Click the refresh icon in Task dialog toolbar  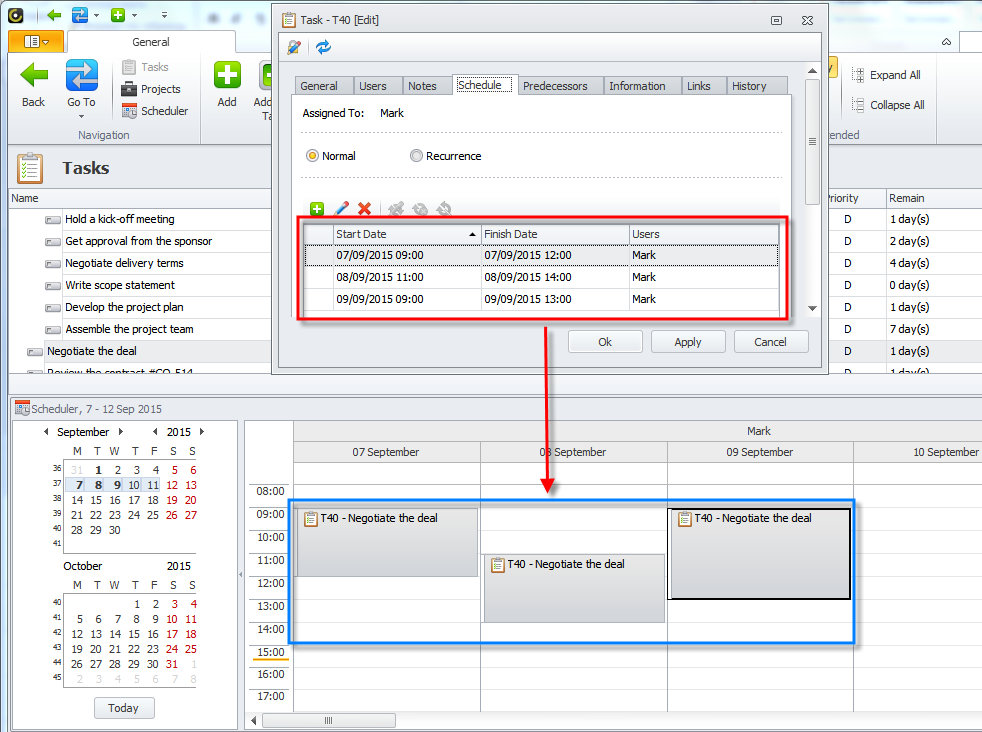pyautogui.click(x=323, y=47)
